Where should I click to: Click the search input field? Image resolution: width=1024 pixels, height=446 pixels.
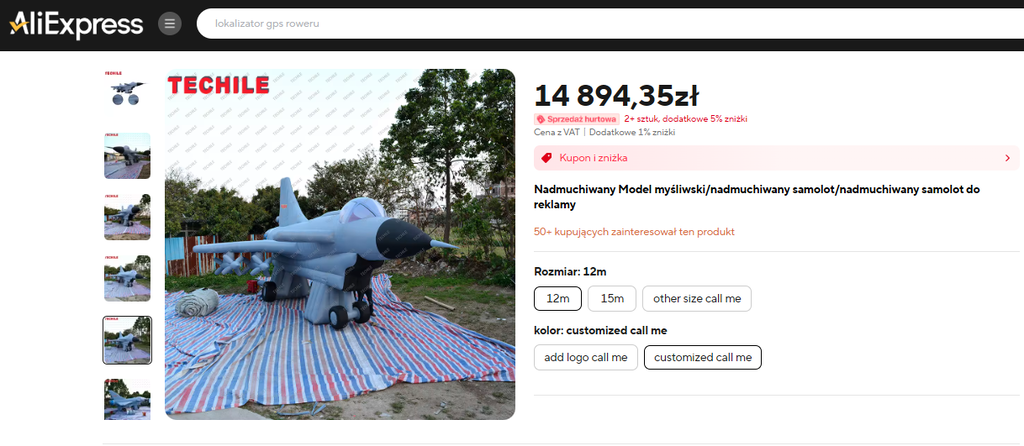tap(600, 23)
